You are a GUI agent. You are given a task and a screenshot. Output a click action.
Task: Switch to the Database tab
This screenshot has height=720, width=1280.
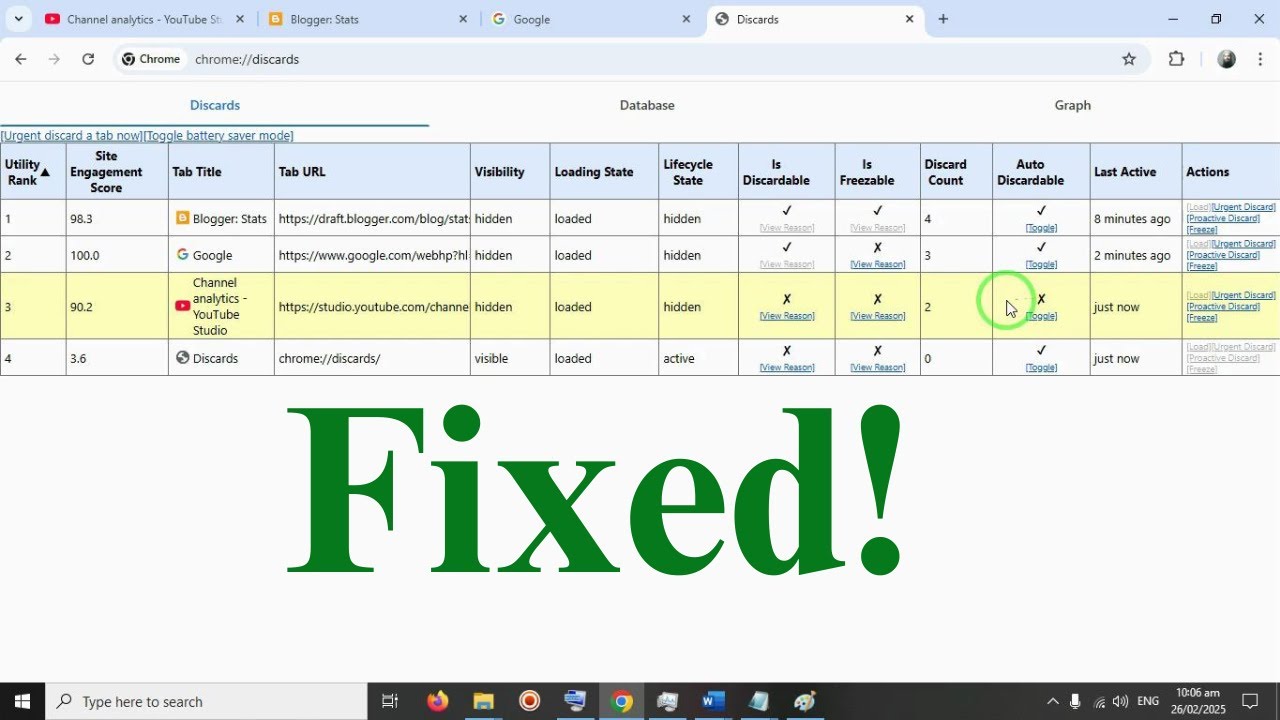[x=647, y=105]
